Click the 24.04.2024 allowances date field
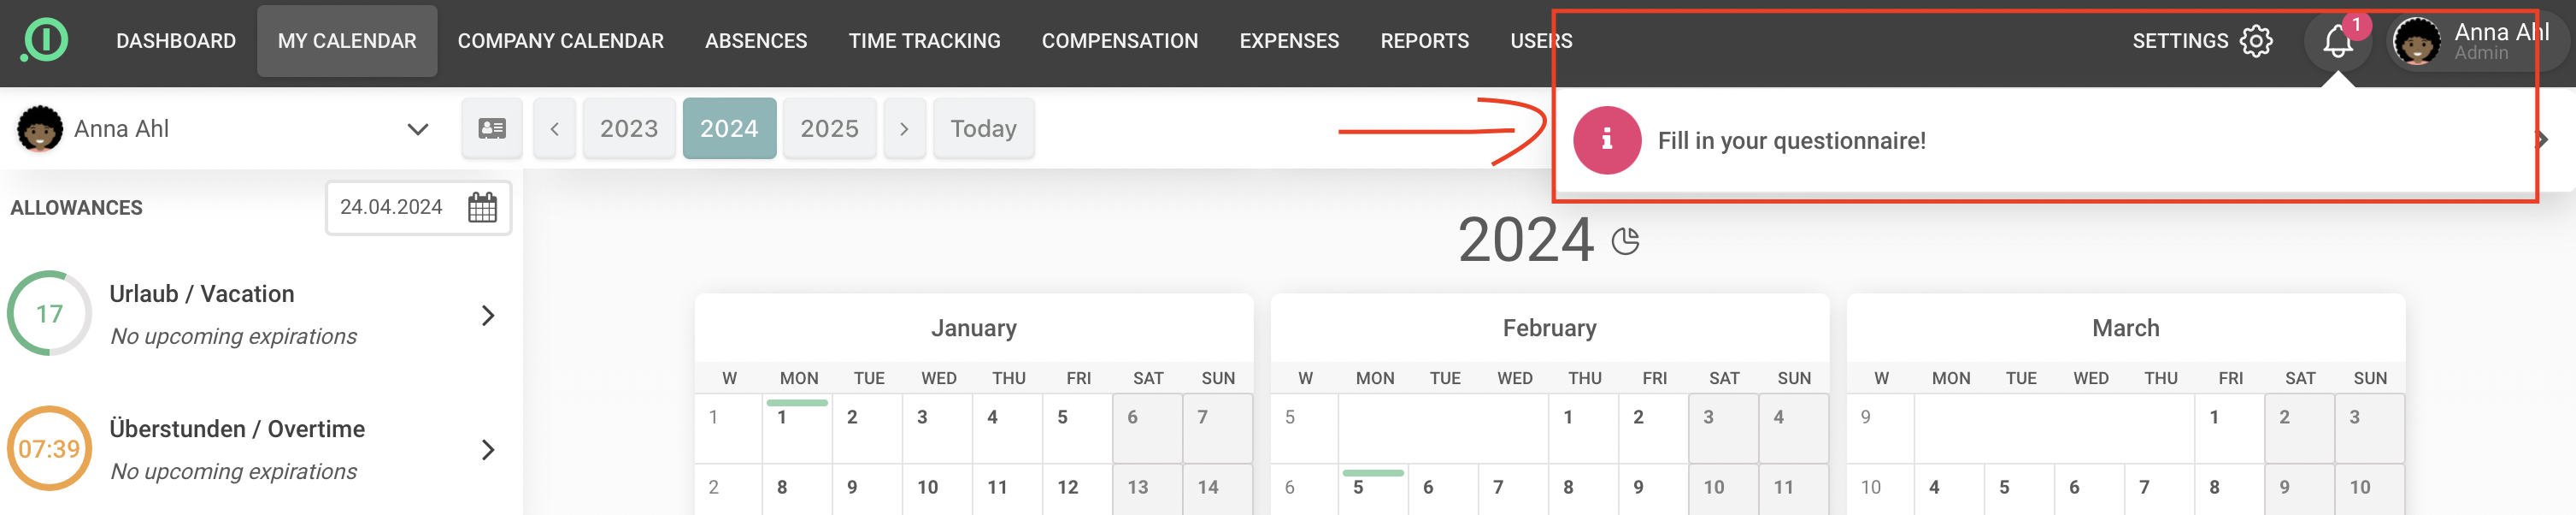2576x515 pixels. coord(391,207)
